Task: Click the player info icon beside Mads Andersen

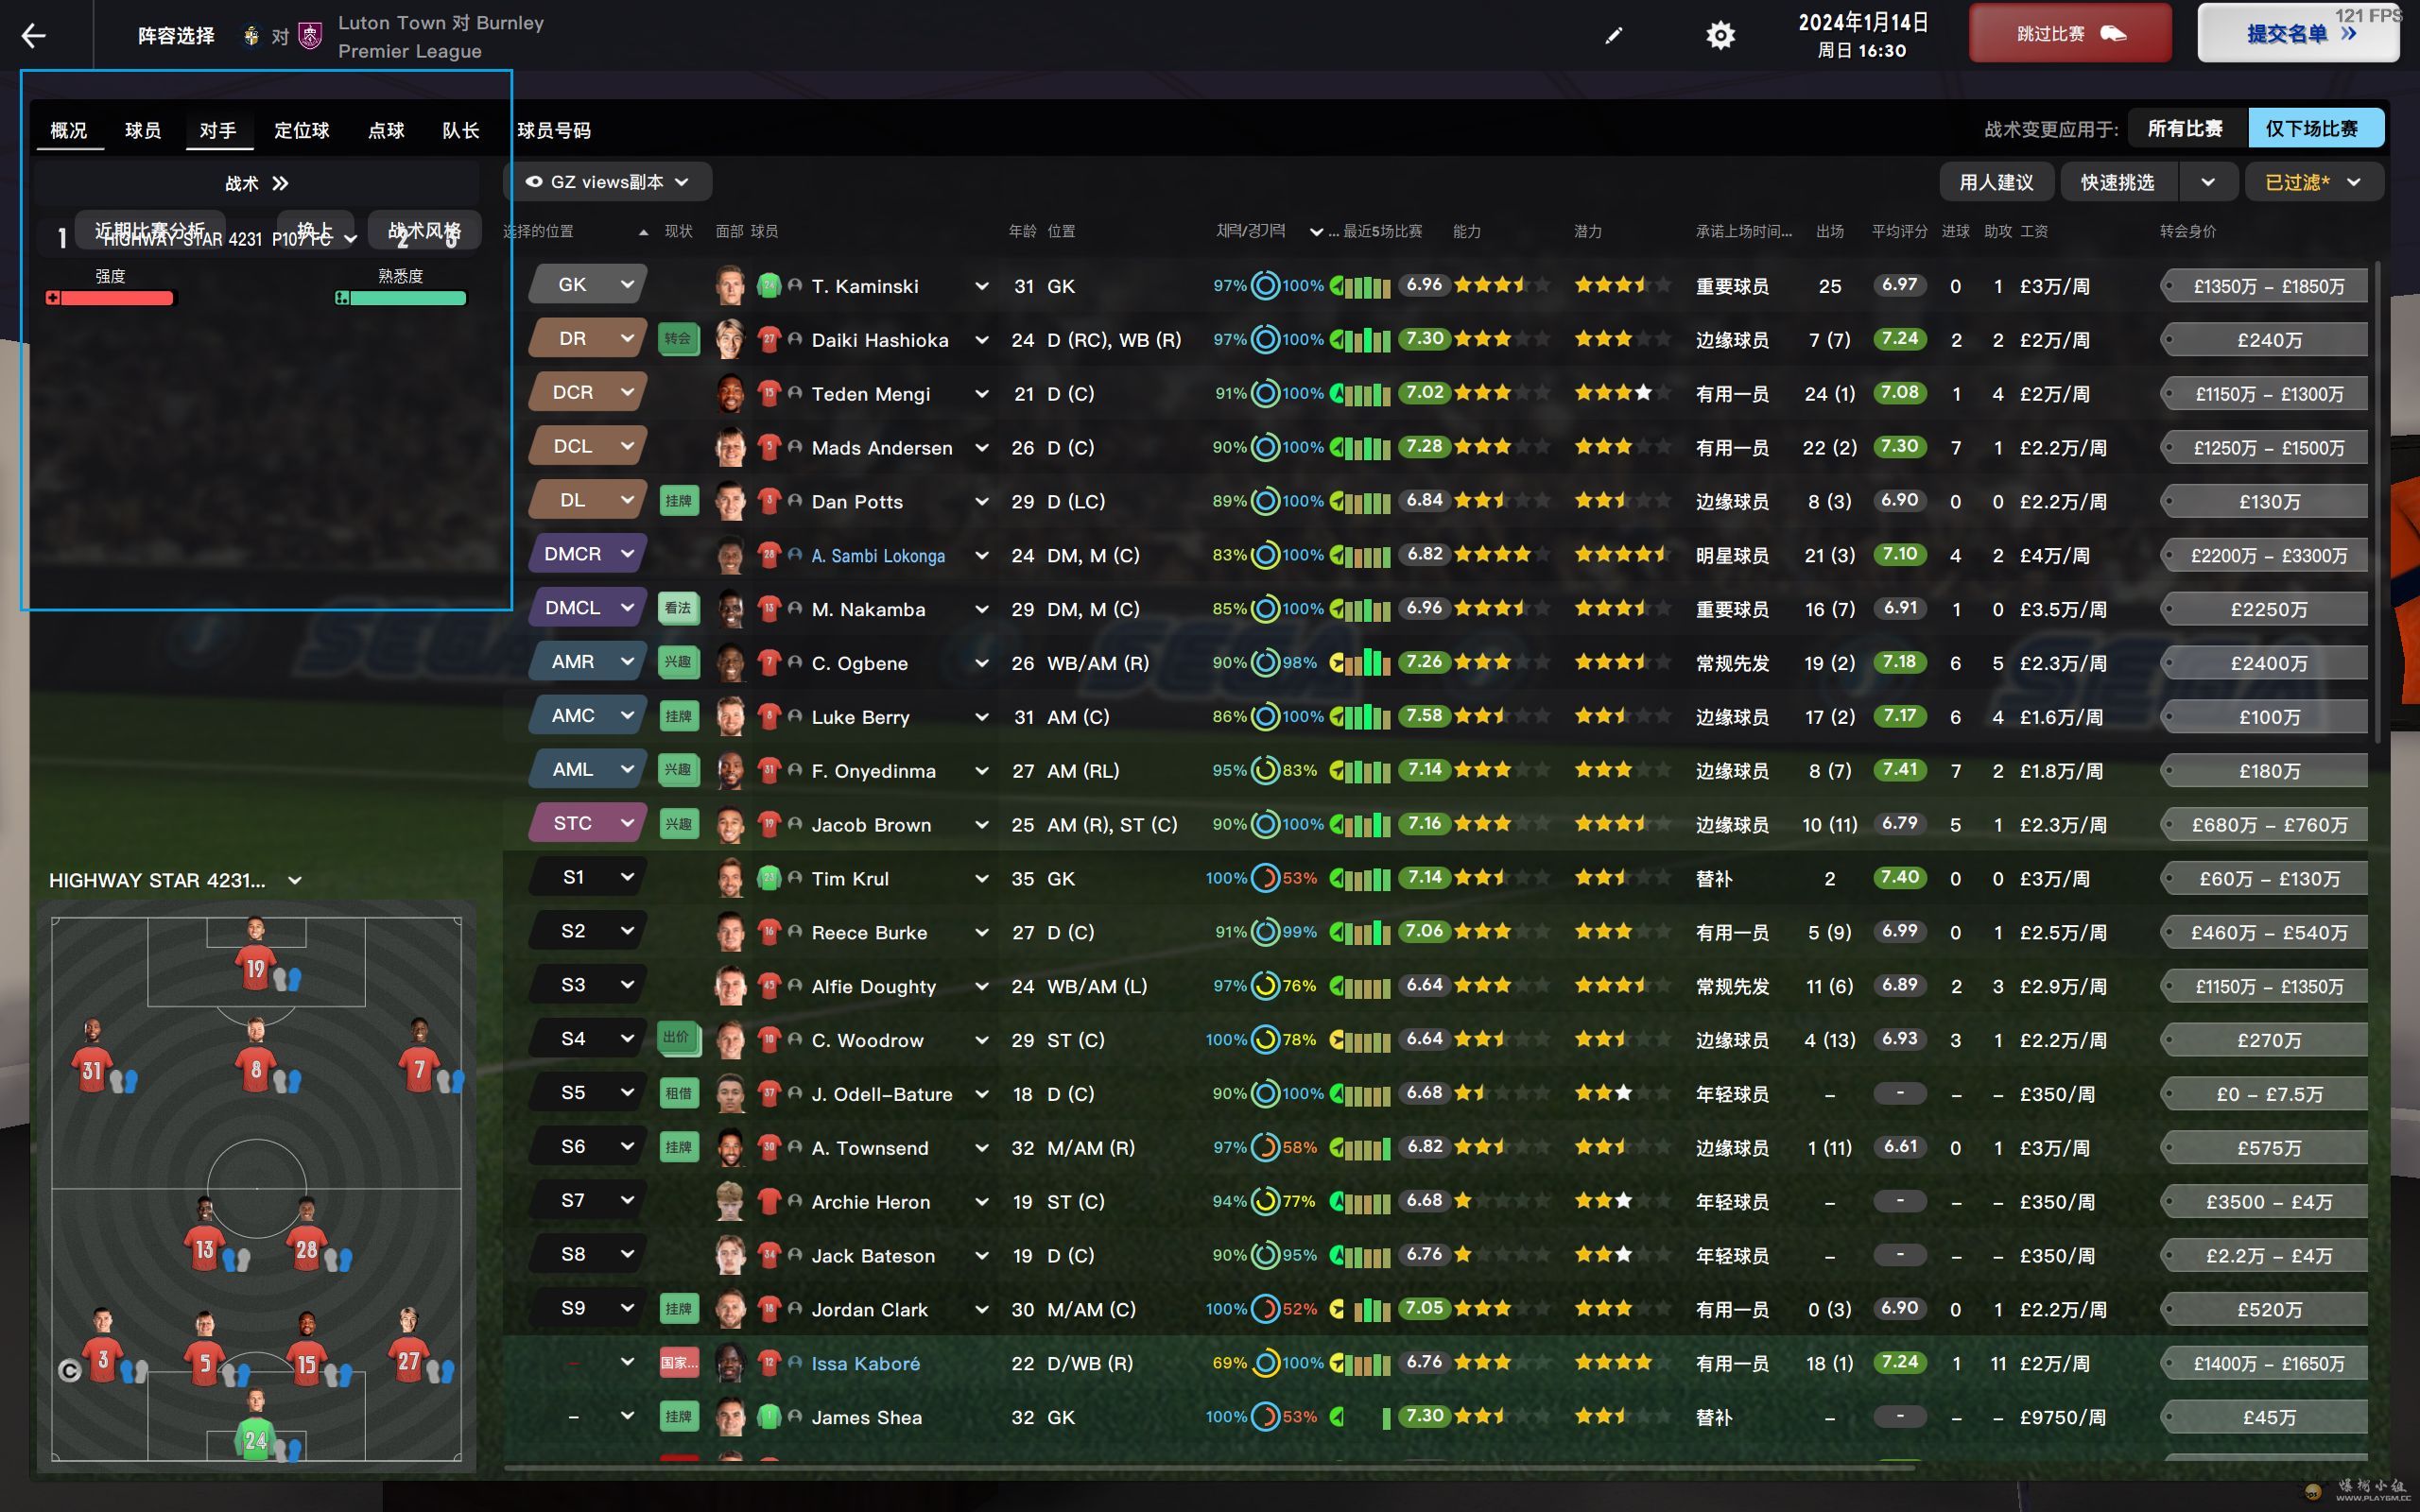Action: point(795,447)
